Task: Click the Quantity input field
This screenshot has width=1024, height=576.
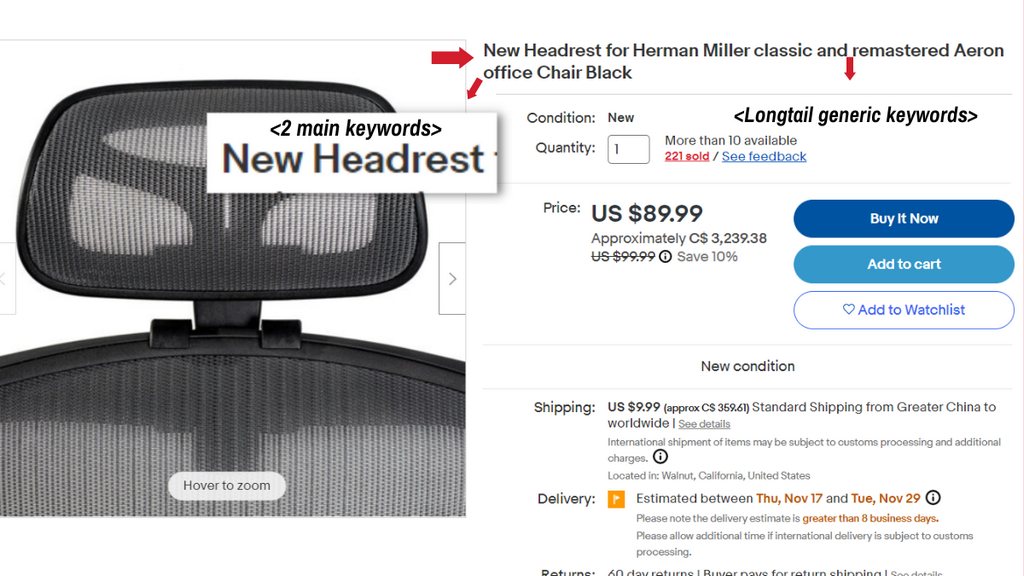Action: [628, 150]
